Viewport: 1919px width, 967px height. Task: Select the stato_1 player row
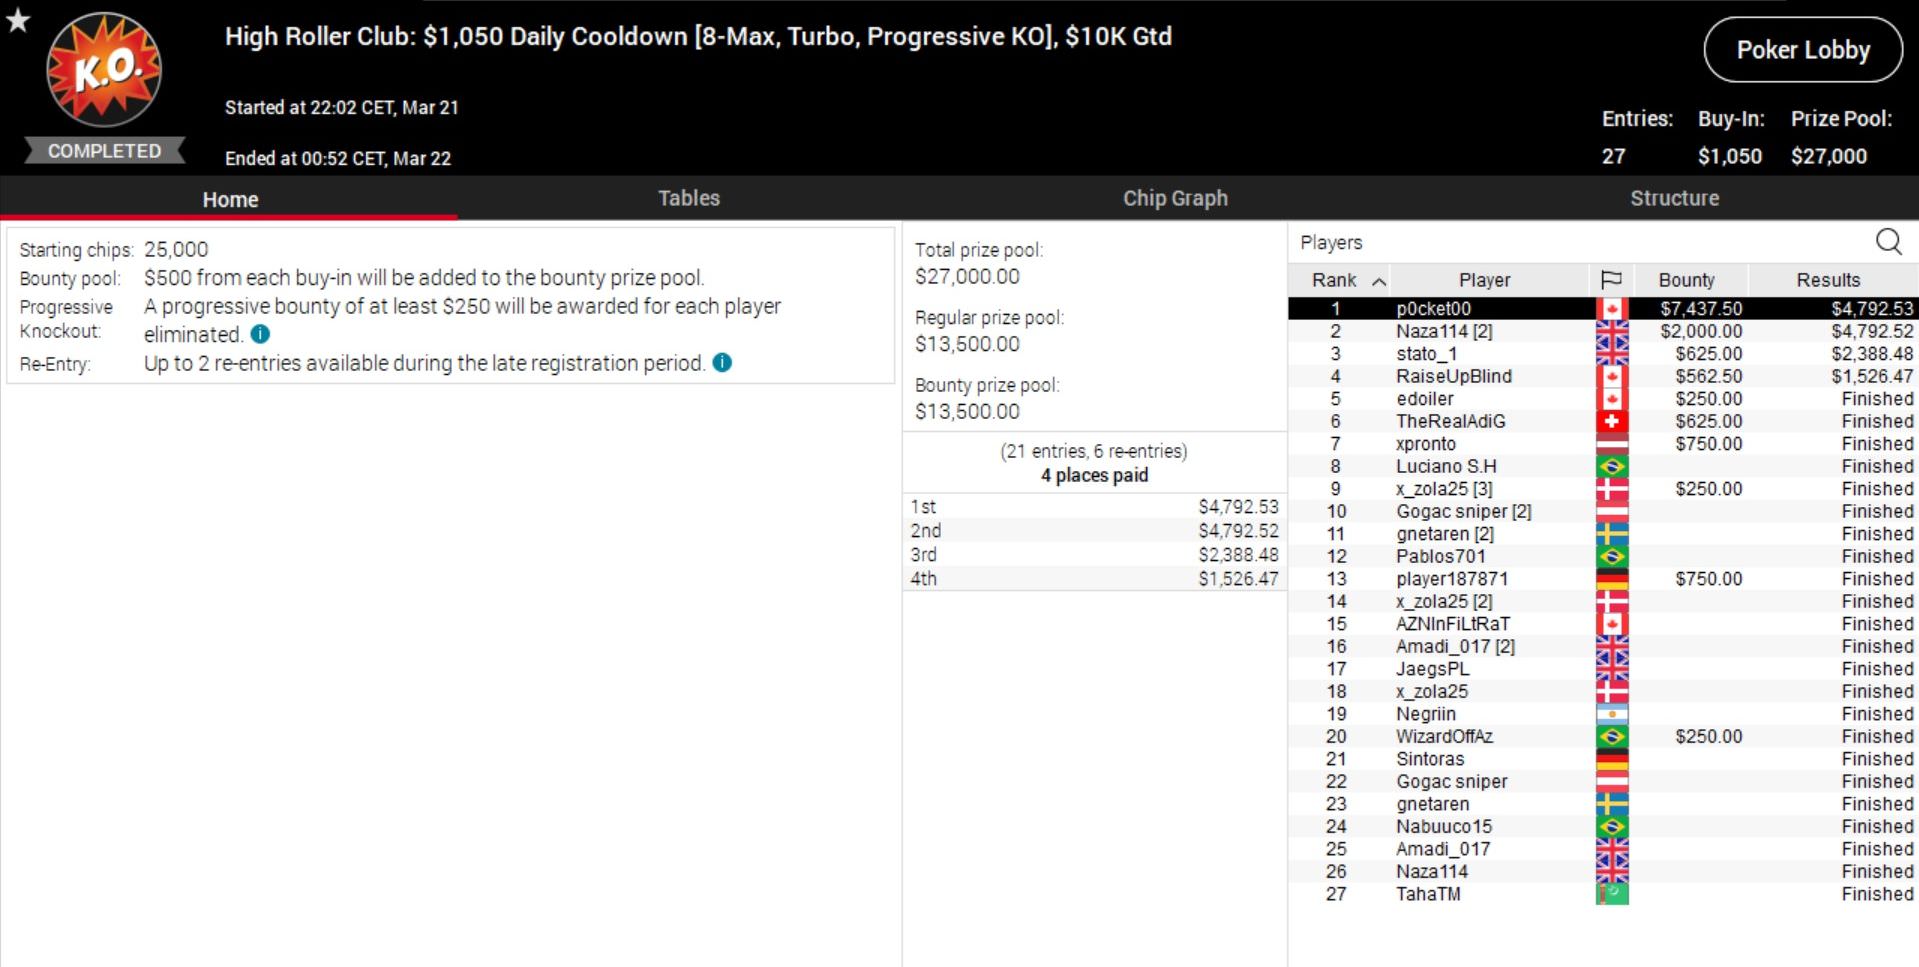[x=1426, y=354]
